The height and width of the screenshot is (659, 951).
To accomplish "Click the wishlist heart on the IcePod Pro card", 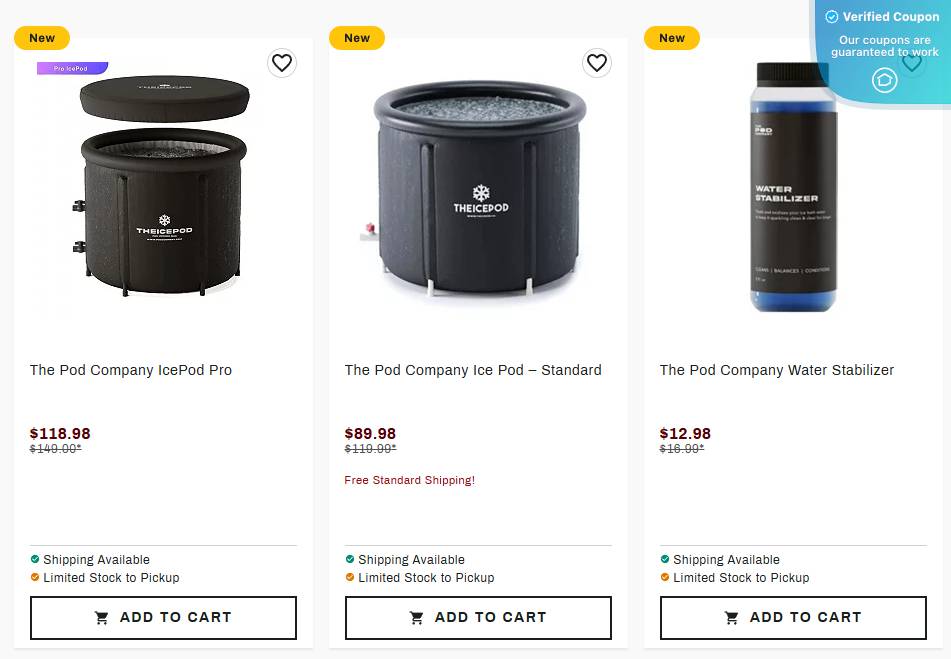I will click(282, 62).
